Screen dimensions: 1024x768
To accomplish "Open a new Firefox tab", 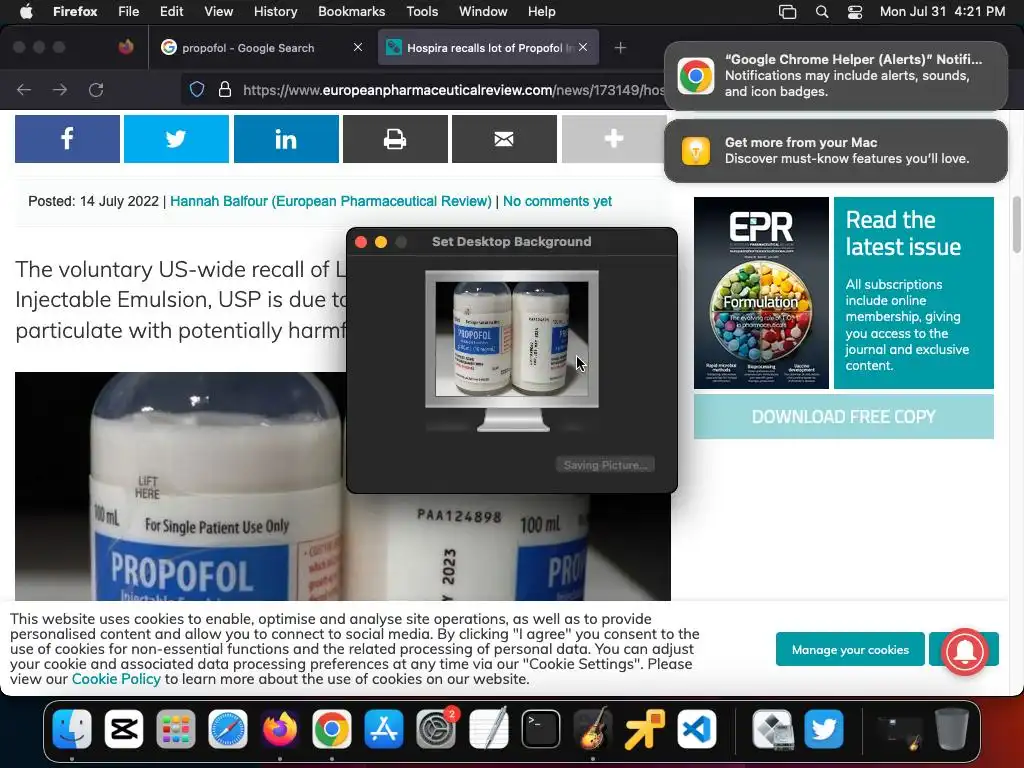I will point(620,48).
